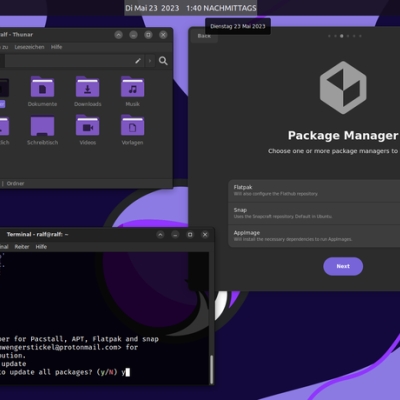The height and width of the screenshot is (400, 400).
Task: Shade the Thunar window using the up-arrow button
Action: click(x=118, y=35)
